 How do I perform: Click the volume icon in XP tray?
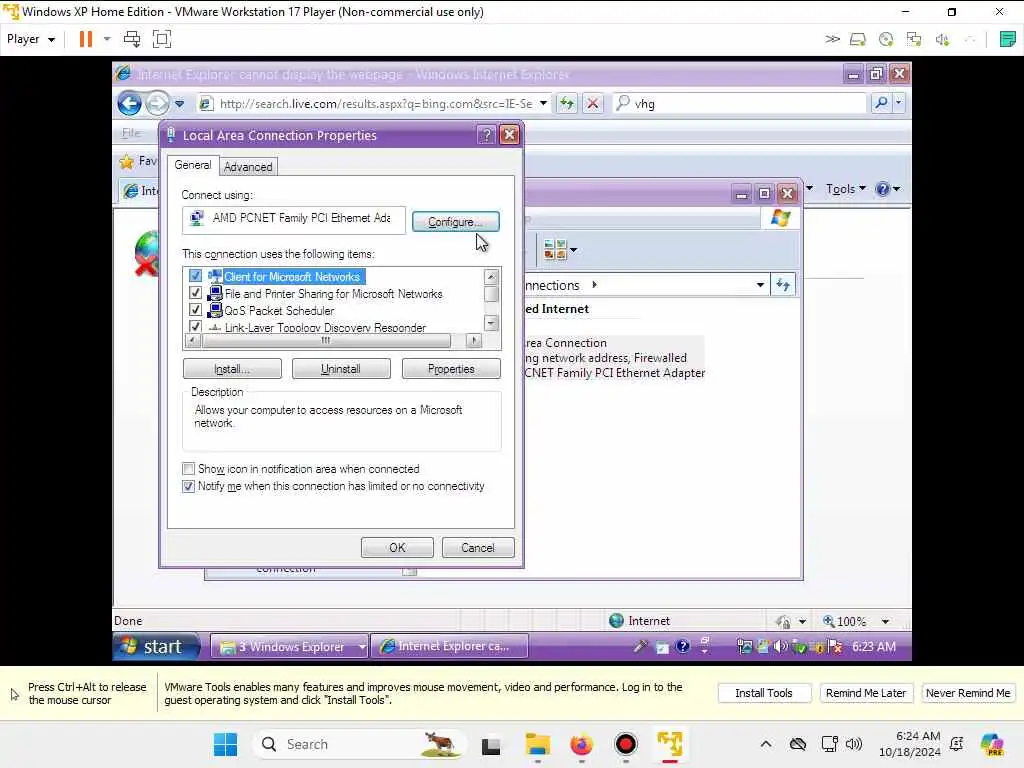[x=780, y=647]
